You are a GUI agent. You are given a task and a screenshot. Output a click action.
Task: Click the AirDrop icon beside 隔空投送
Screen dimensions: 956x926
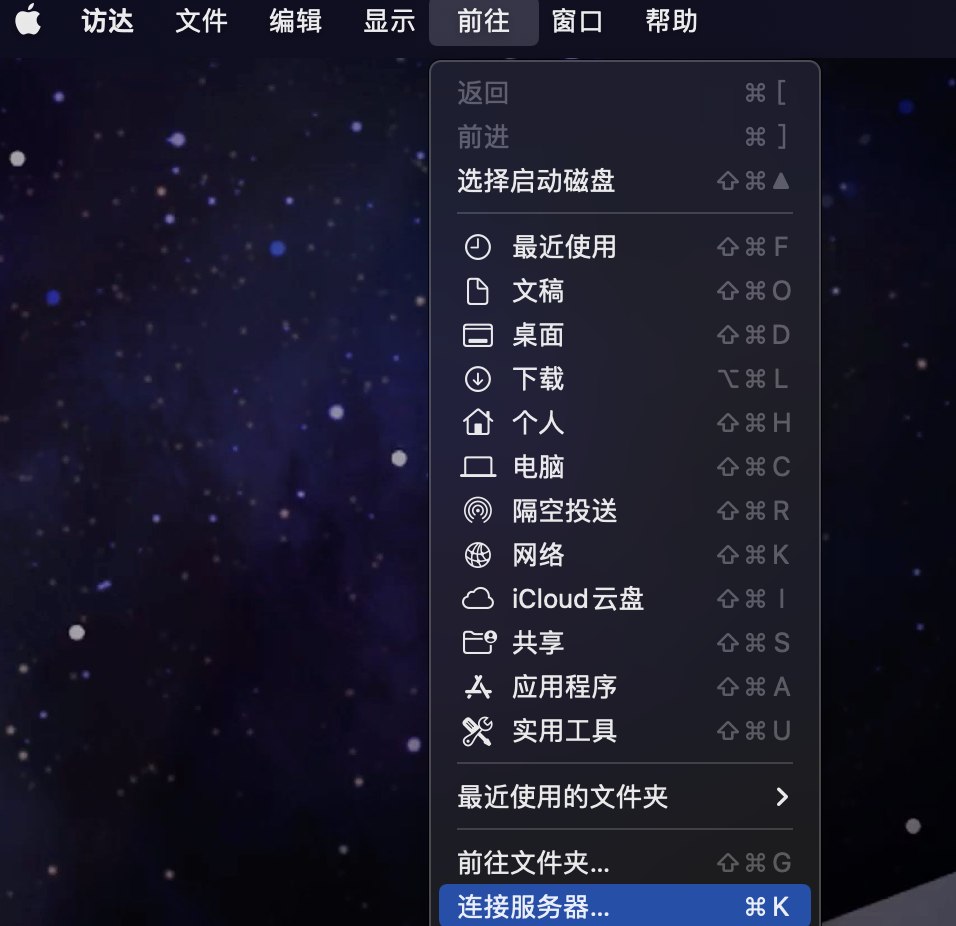tap(478, 511)
